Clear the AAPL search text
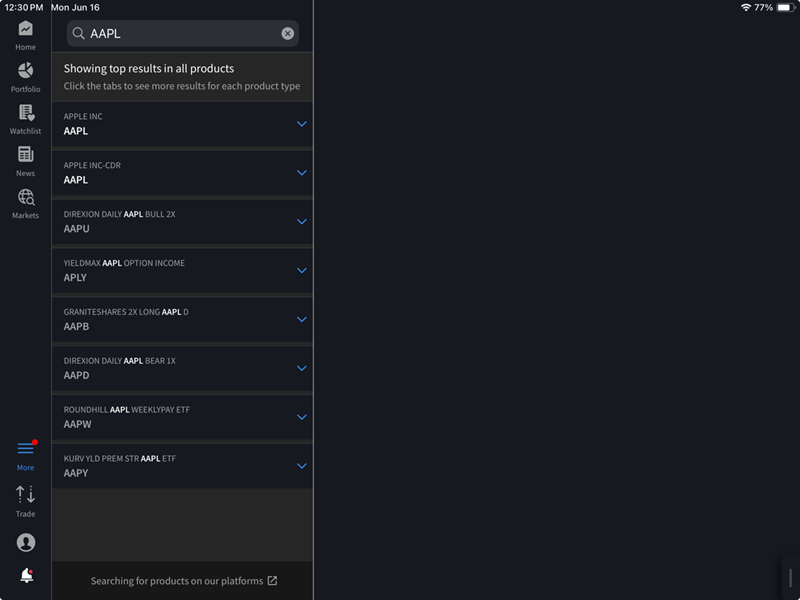 coord(287,33)
